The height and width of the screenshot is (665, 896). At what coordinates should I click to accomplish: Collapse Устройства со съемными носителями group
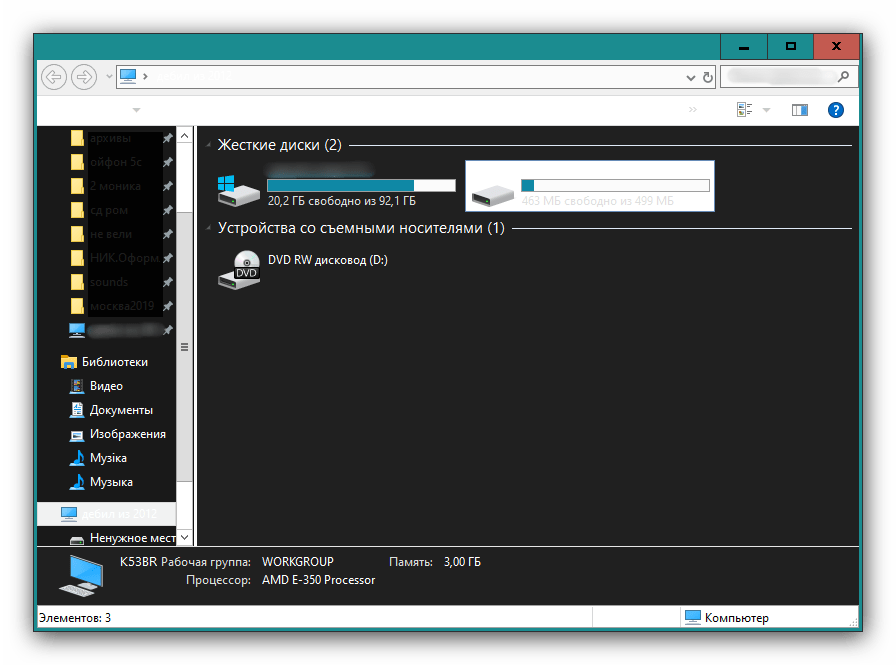tap(209, 229)
